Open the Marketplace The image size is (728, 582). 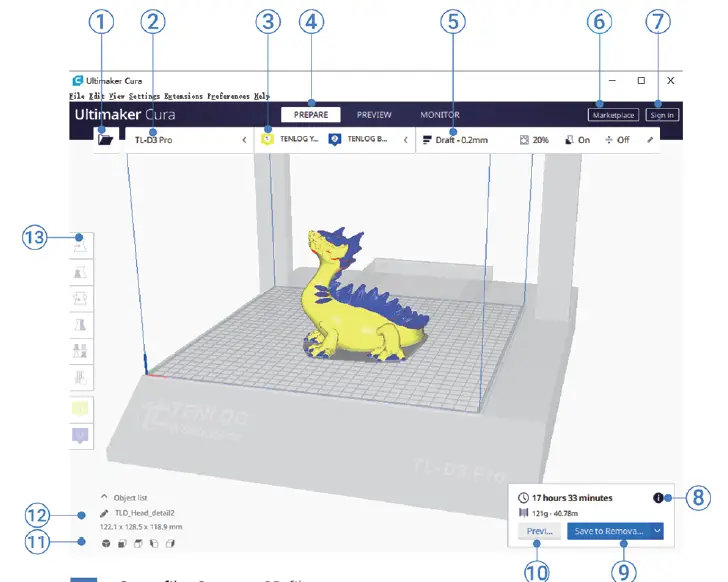click(613, 115)
